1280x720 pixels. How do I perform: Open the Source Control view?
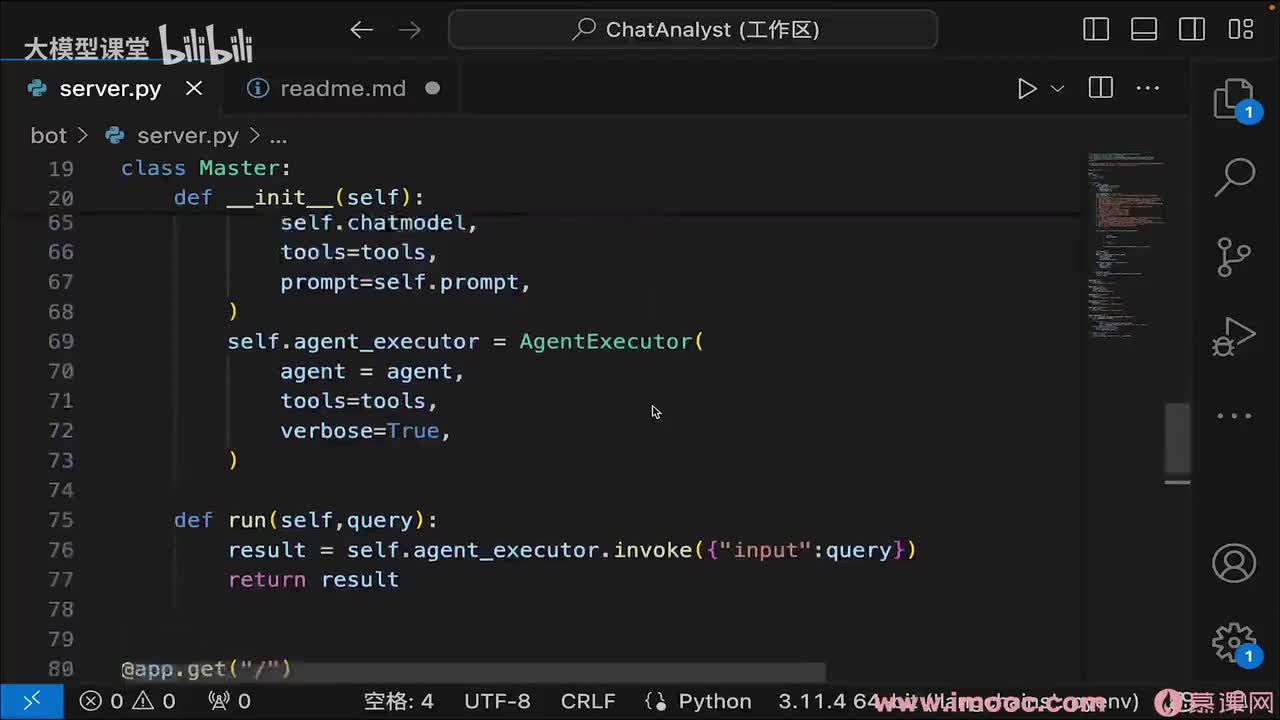click(x=1234, y=257)
